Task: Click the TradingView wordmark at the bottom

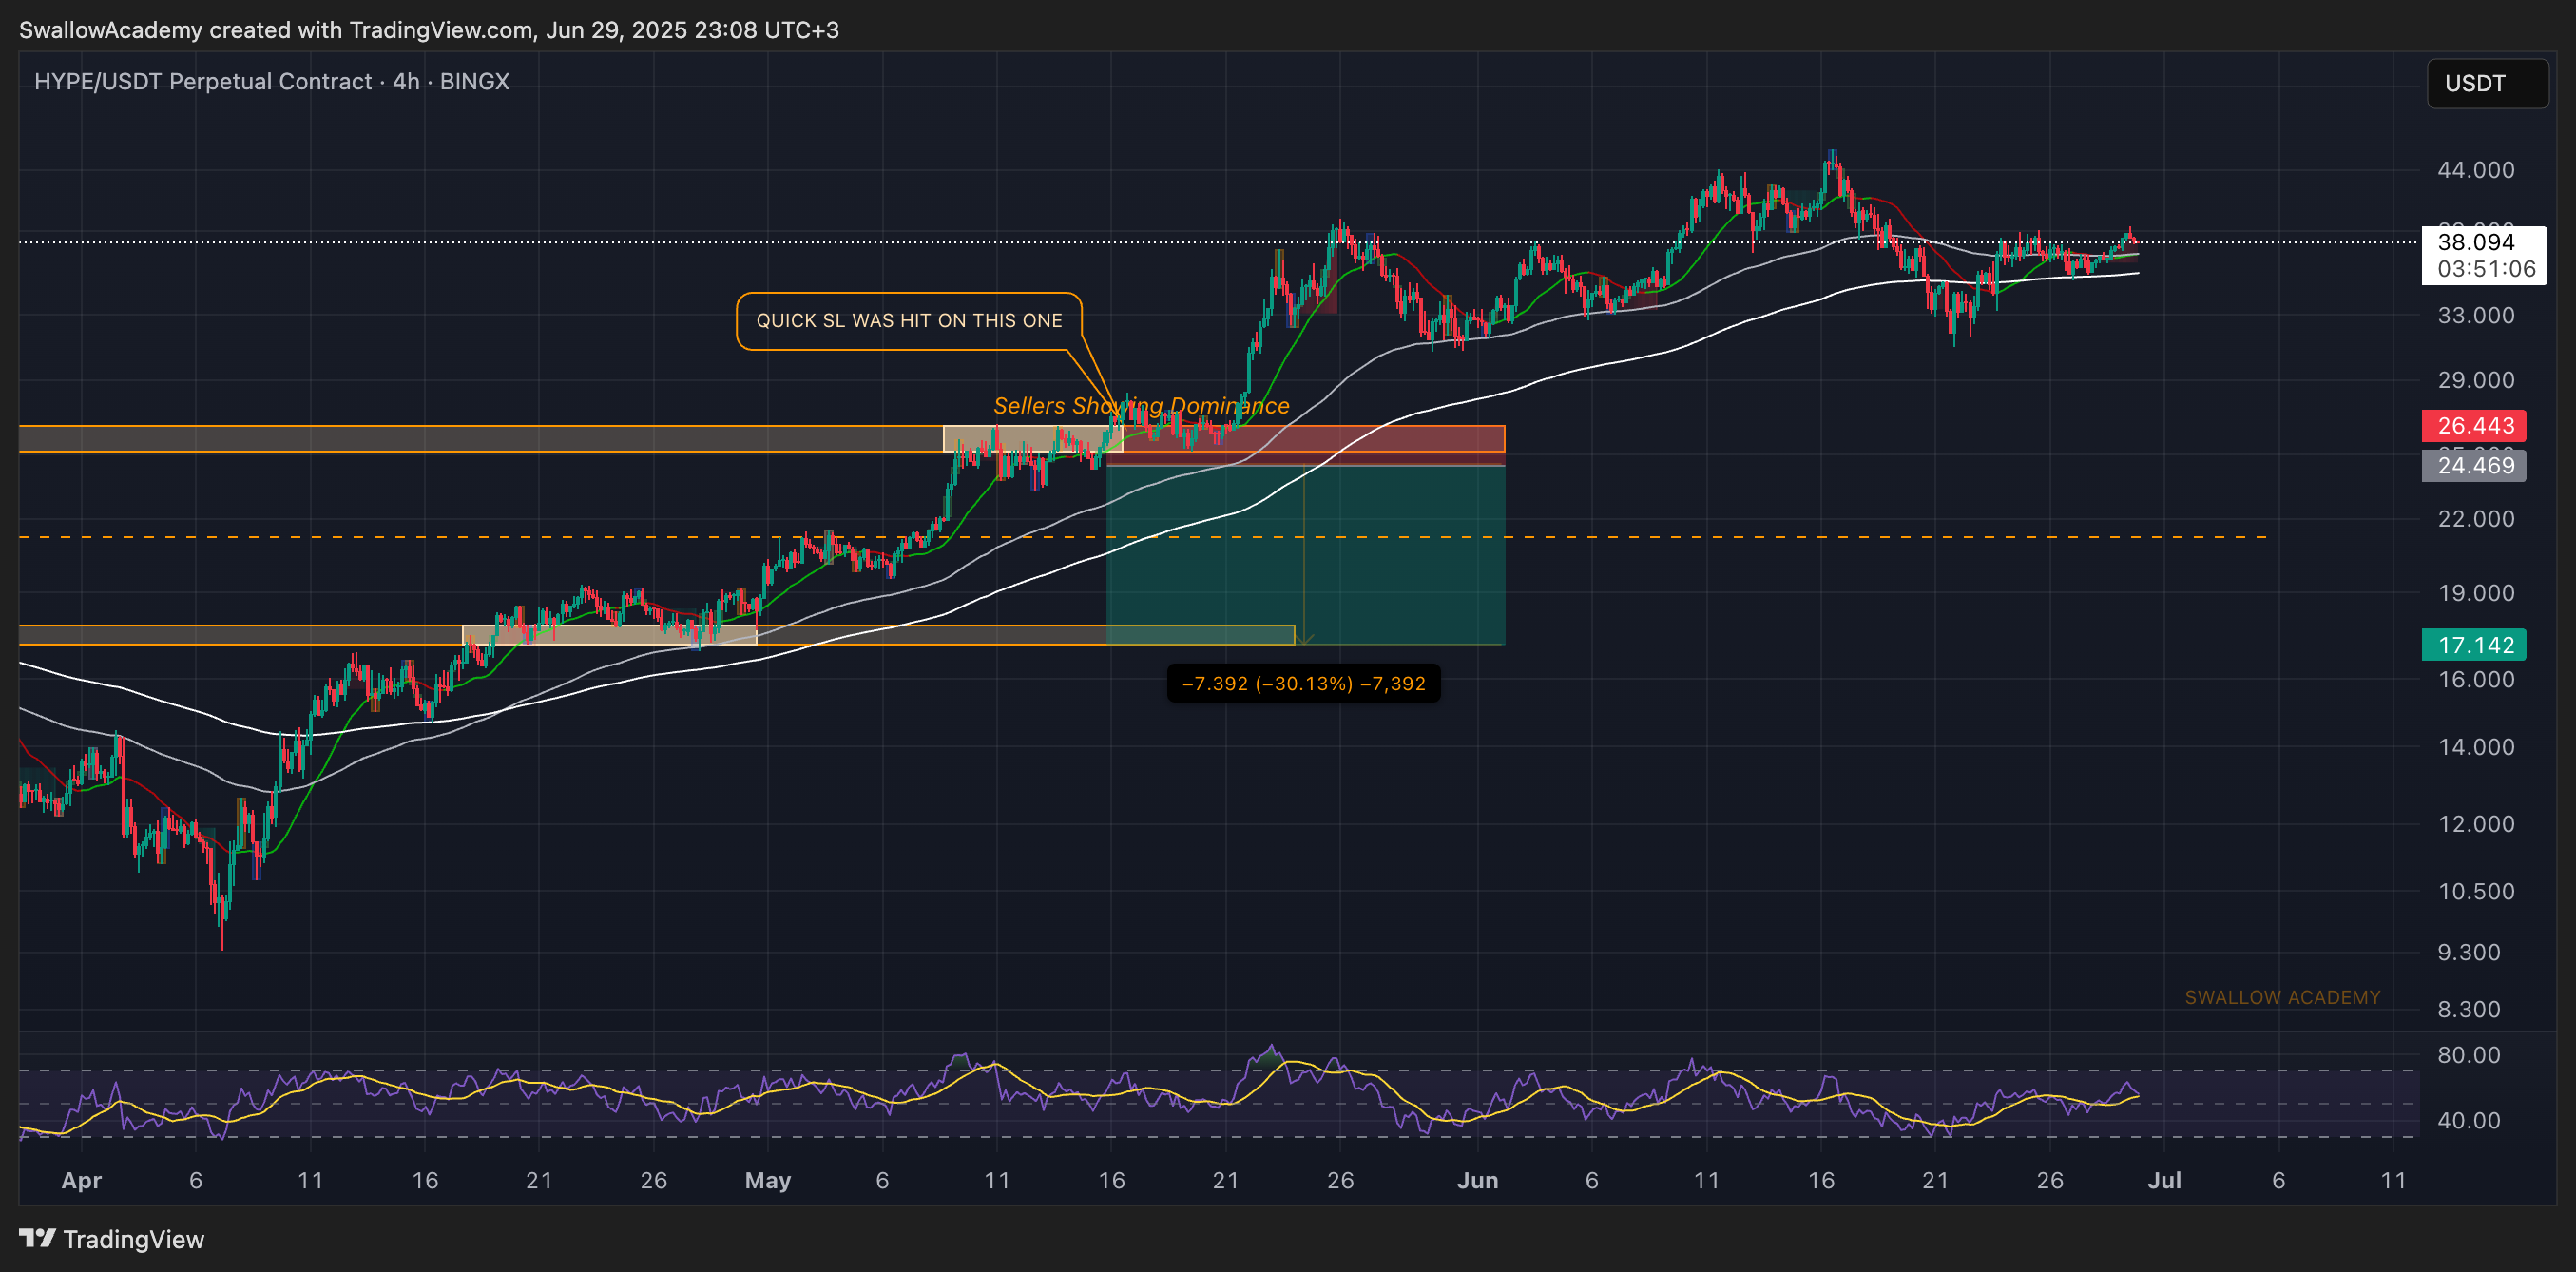Action: [x=133, y=1240]
